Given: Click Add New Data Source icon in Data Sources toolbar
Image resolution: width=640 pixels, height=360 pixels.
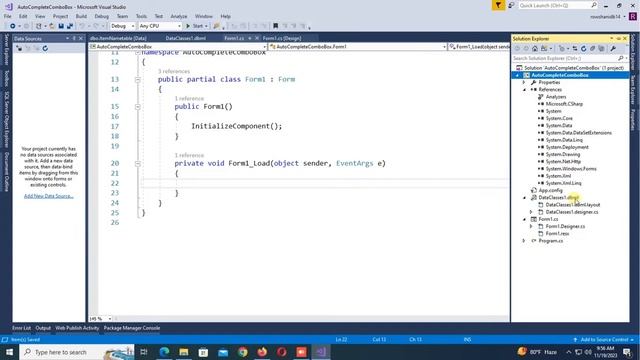Looking at the screenshot, I should 19,48.
